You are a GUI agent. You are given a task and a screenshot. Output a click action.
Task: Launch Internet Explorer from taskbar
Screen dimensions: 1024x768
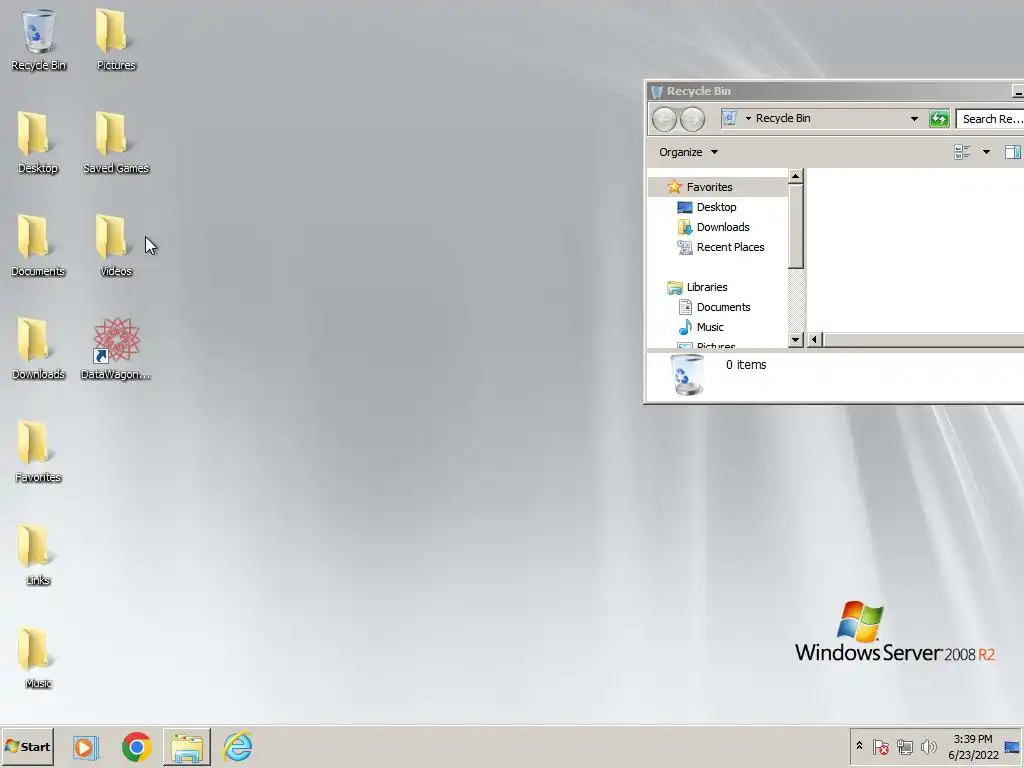238,747
